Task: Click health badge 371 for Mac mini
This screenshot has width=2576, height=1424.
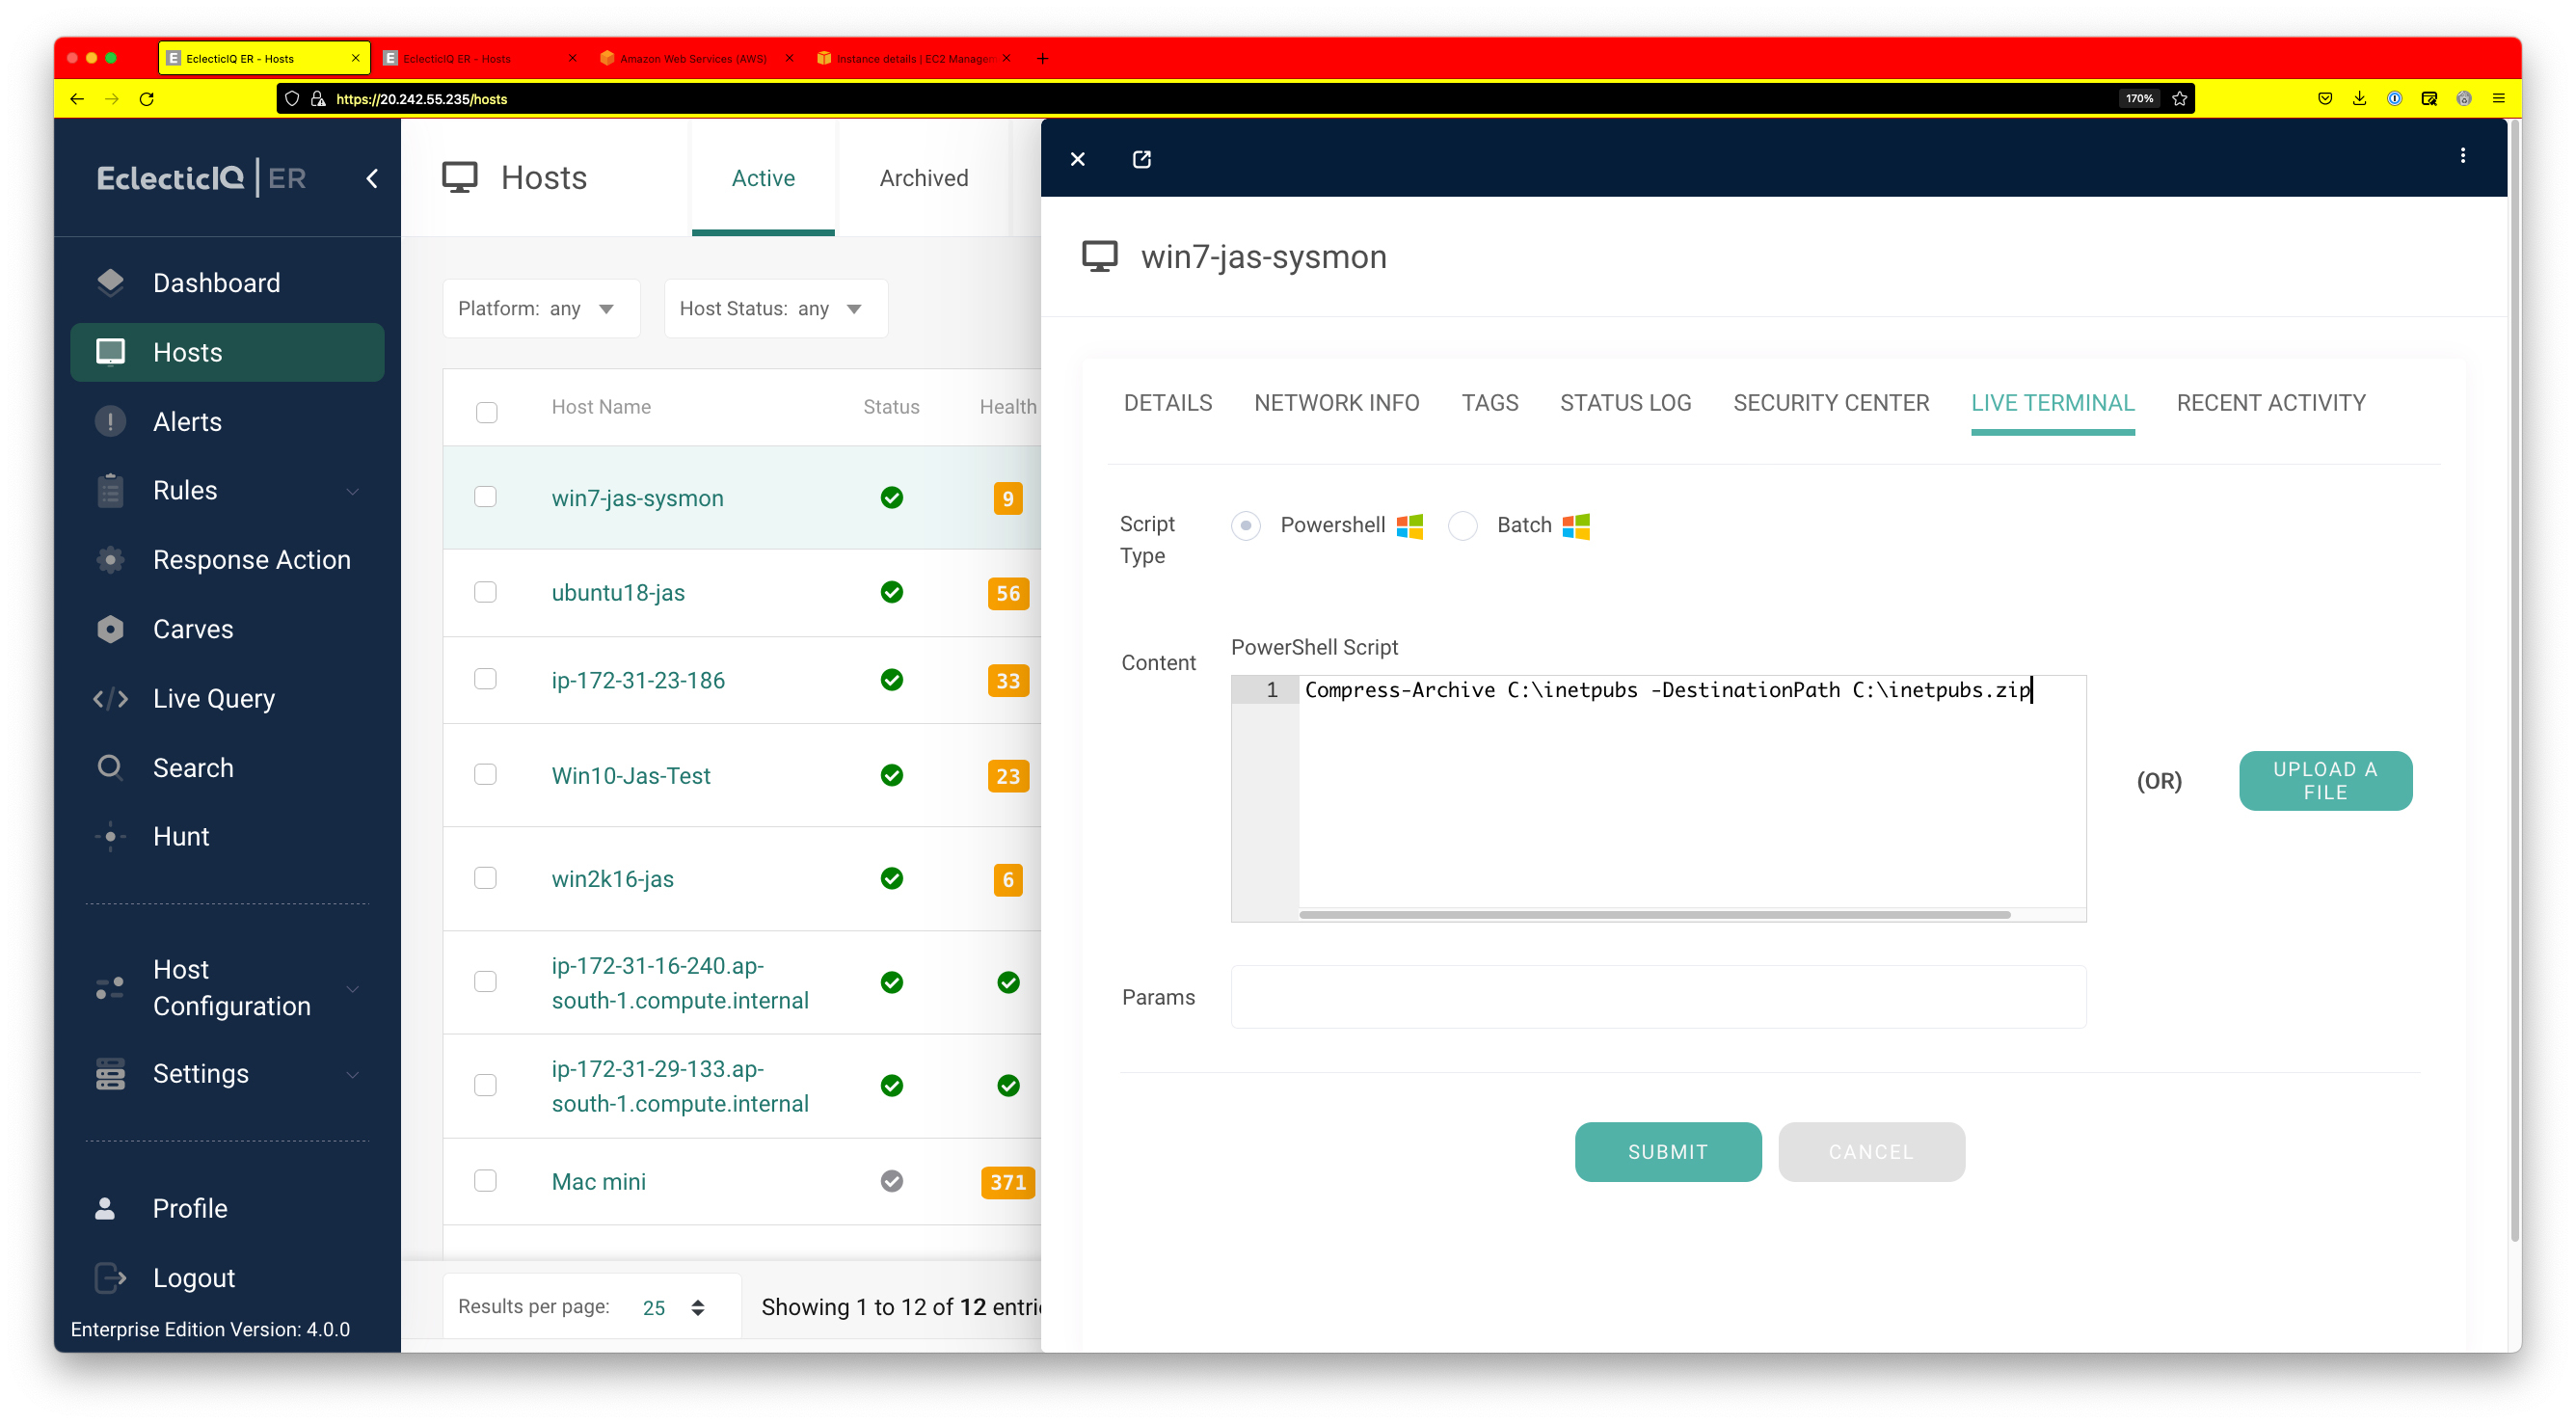Action: (1007, 1182)
